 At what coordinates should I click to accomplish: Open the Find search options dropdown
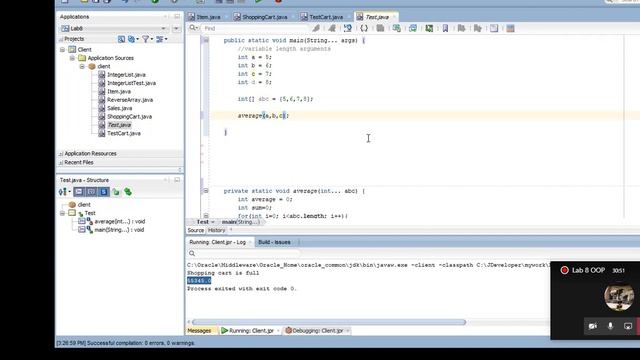(193, 28)
